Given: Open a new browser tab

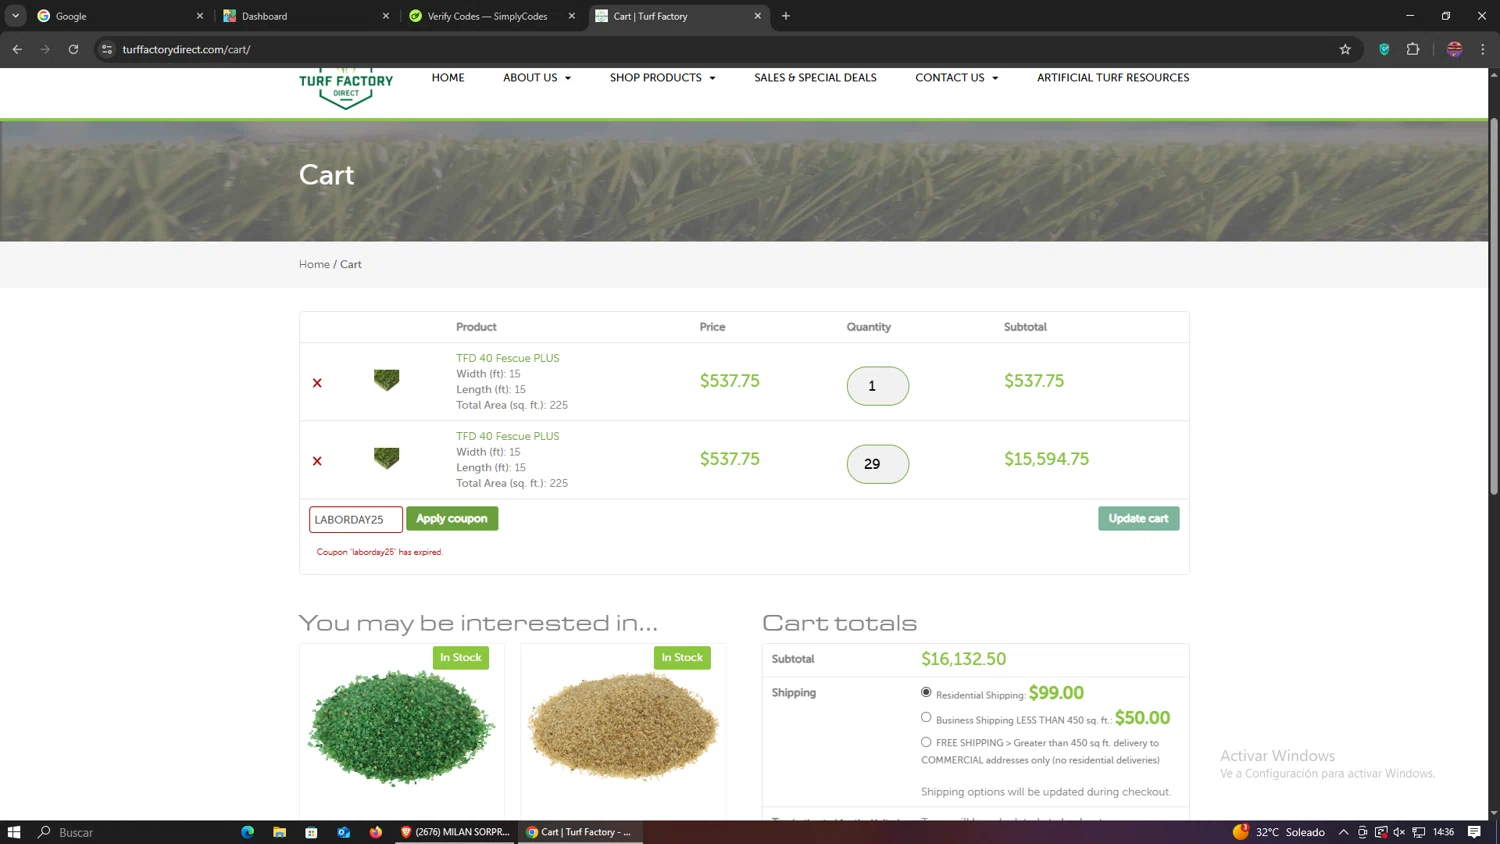Looking at the screenshot, I should (786, 16).
